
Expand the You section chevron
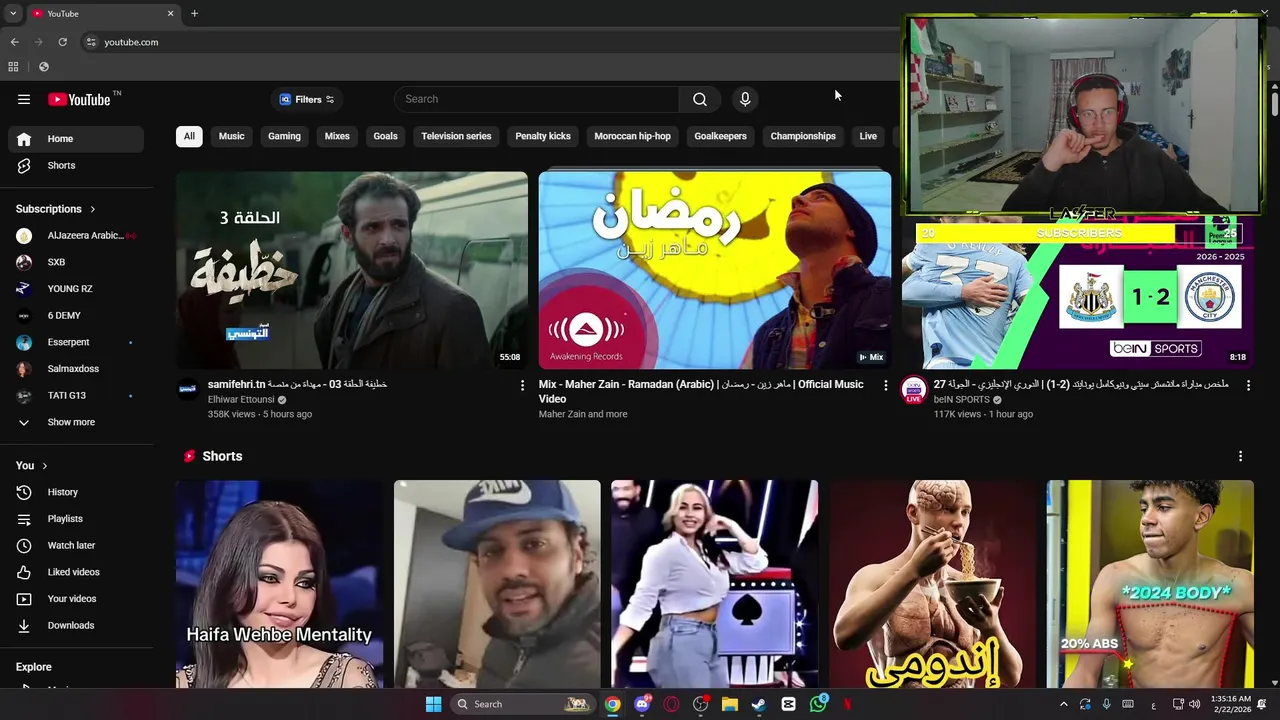pos(45,466)
